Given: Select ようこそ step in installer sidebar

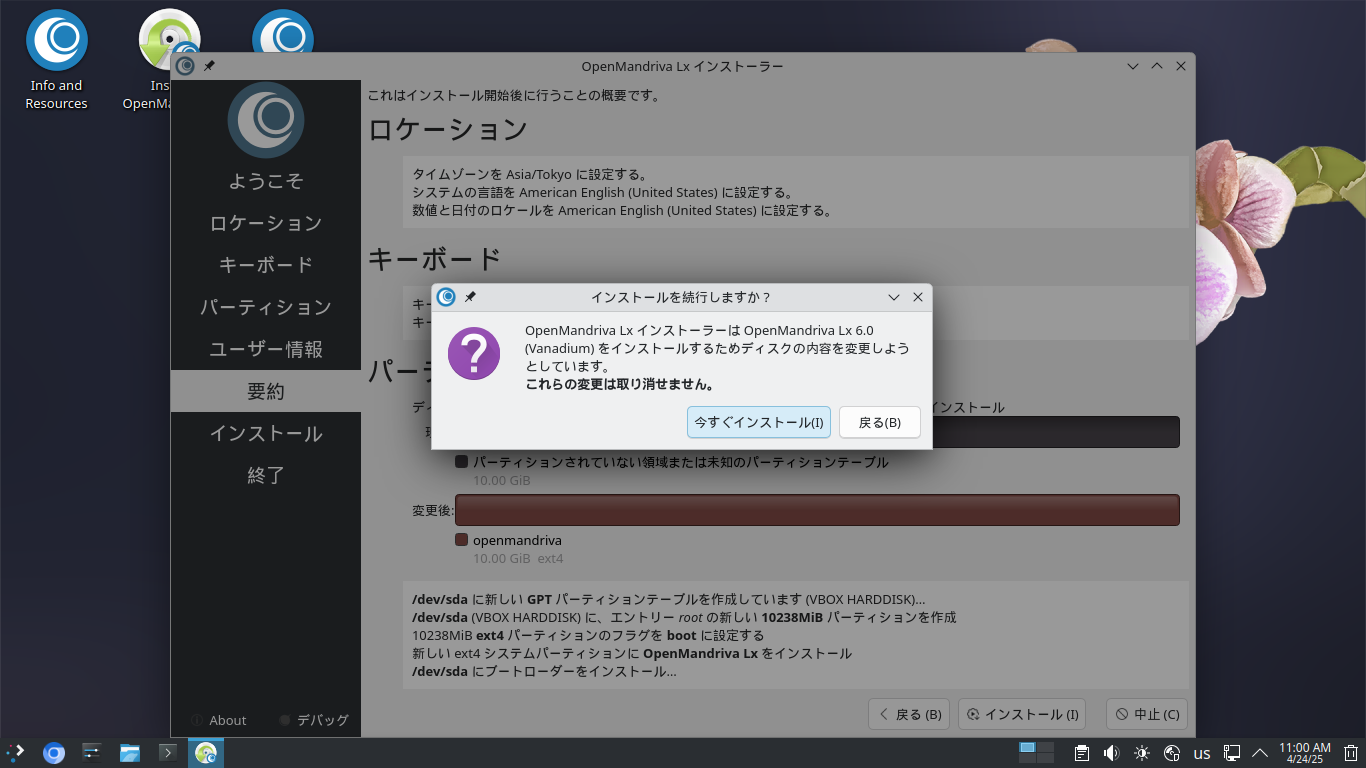Looking at the screenshot, I should coord(266,181).
